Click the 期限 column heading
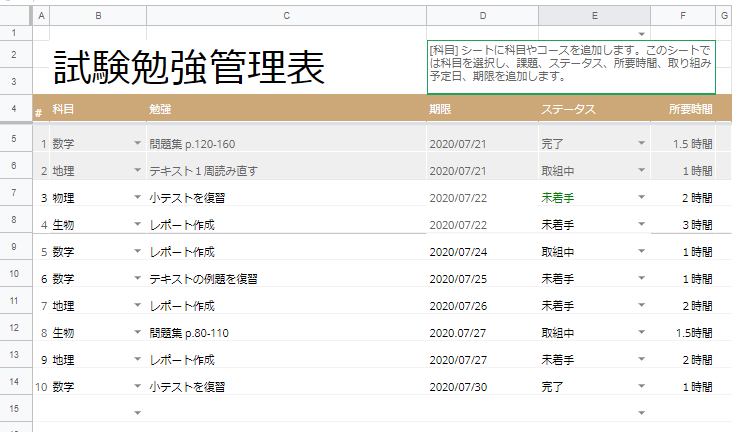732x432 pixels. coord(440,109)
